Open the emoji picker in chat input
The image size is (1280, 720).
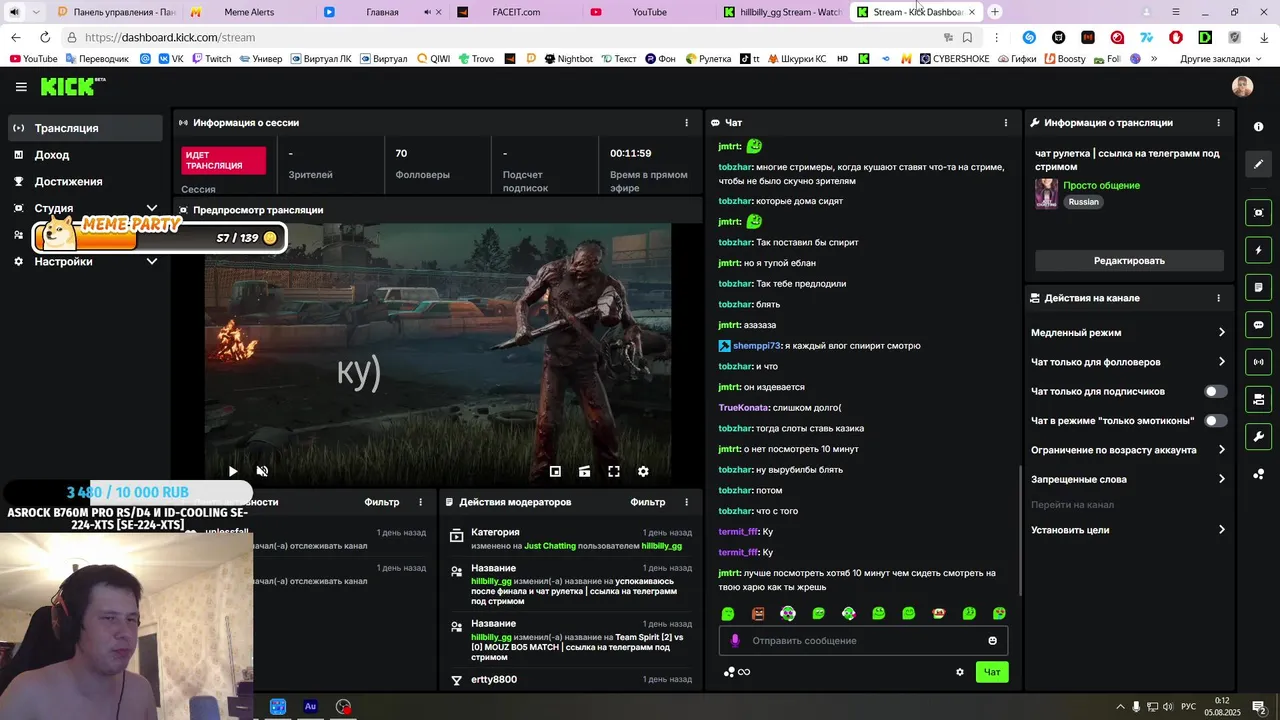993,640
